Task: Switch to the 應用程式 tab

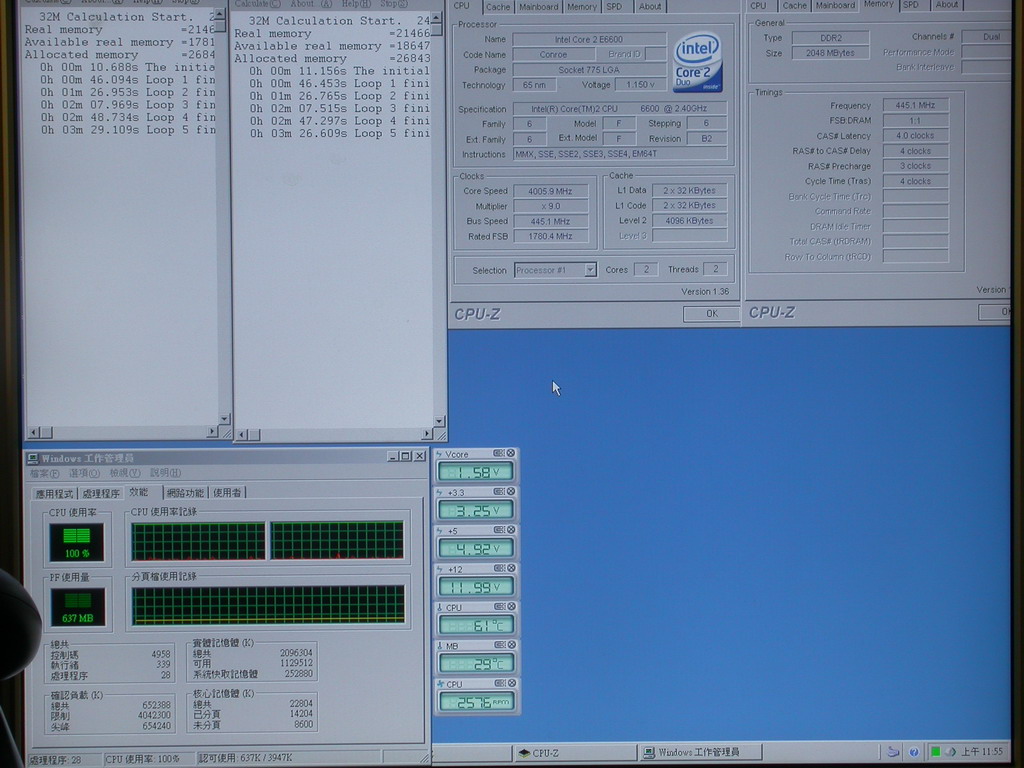Action: pyautogui.click(x=55, y=494)
